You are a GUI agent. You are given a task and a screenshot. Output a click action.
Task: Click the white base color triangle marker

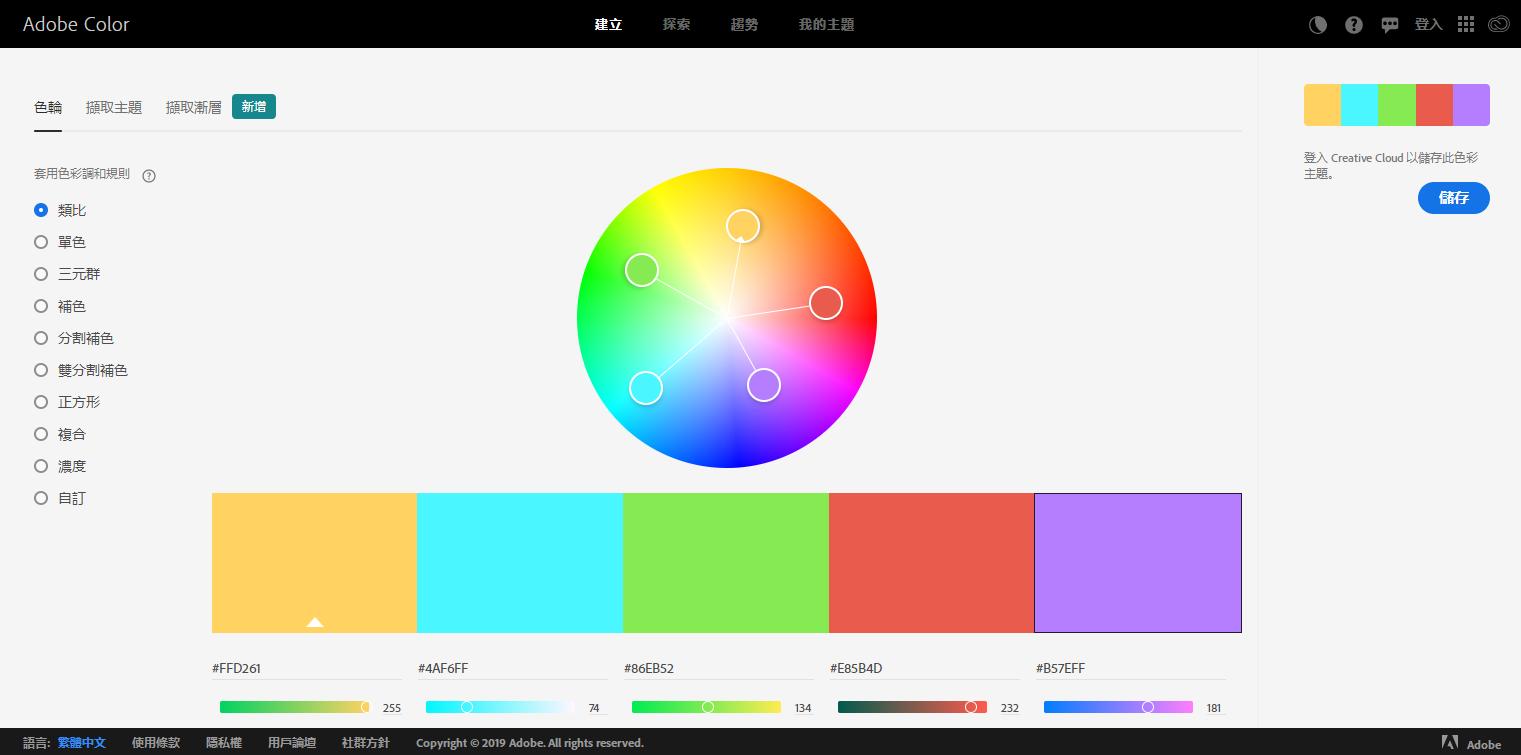pos(315,622)
